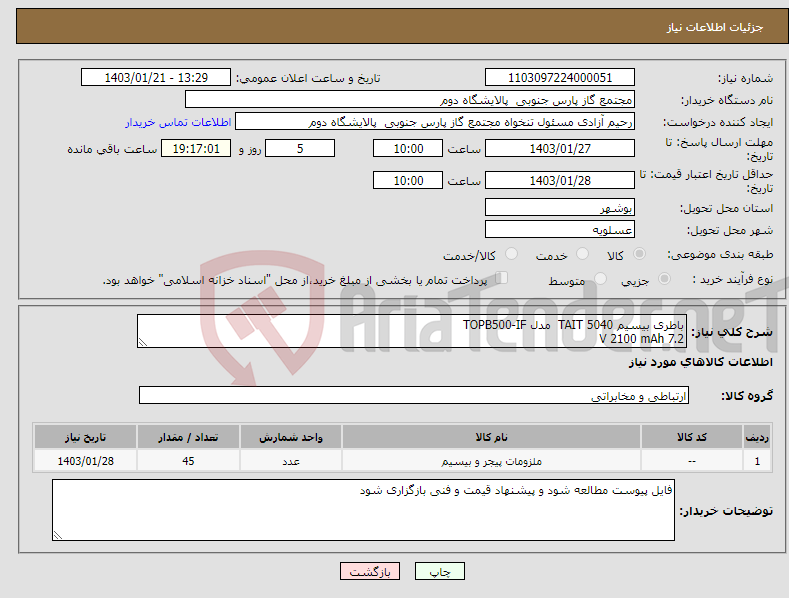Click the ردیف column header
This screenshot has height=598, width=789.
757,437
